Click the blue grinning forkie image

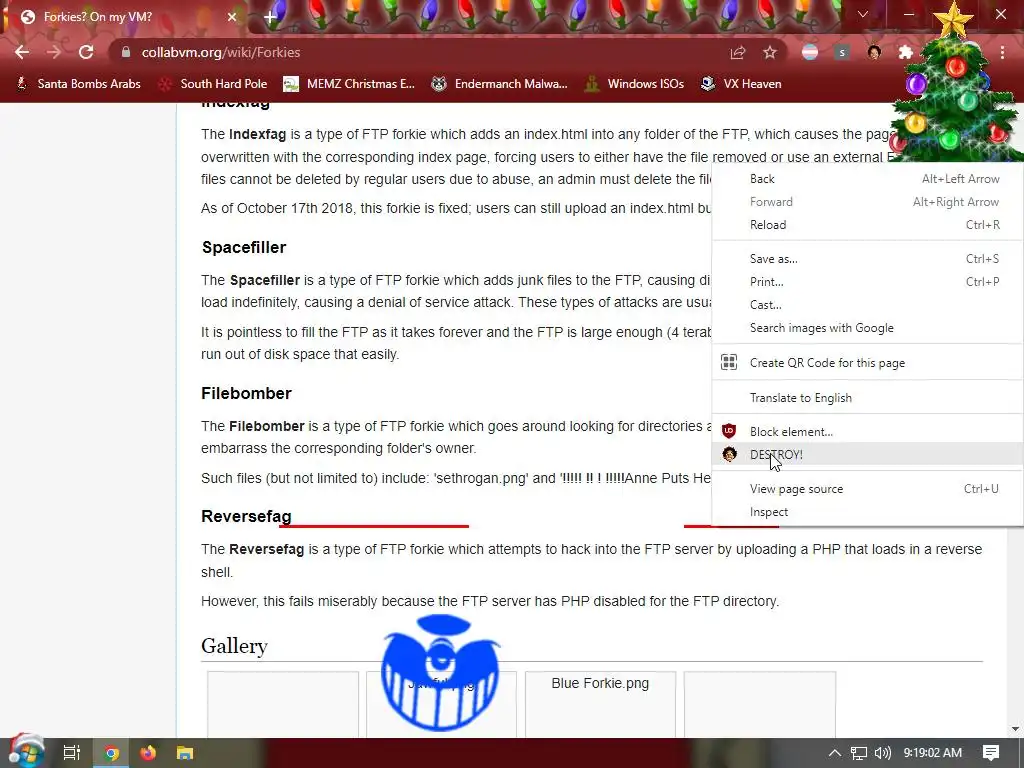tap(441, 673)
